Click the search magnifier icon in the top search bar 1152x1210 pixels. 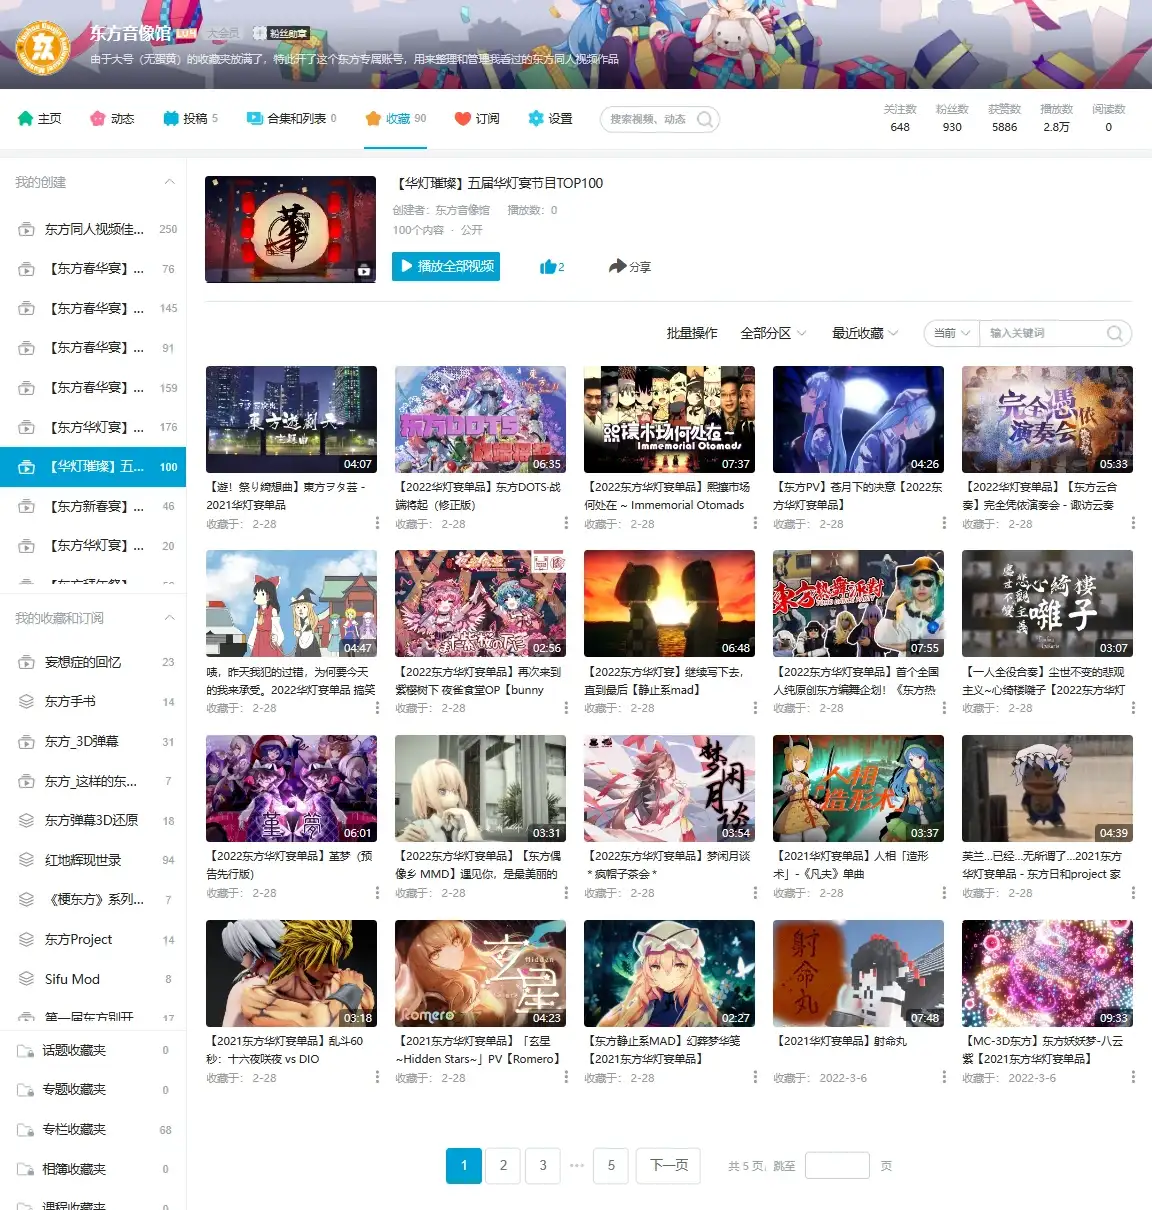705,119
